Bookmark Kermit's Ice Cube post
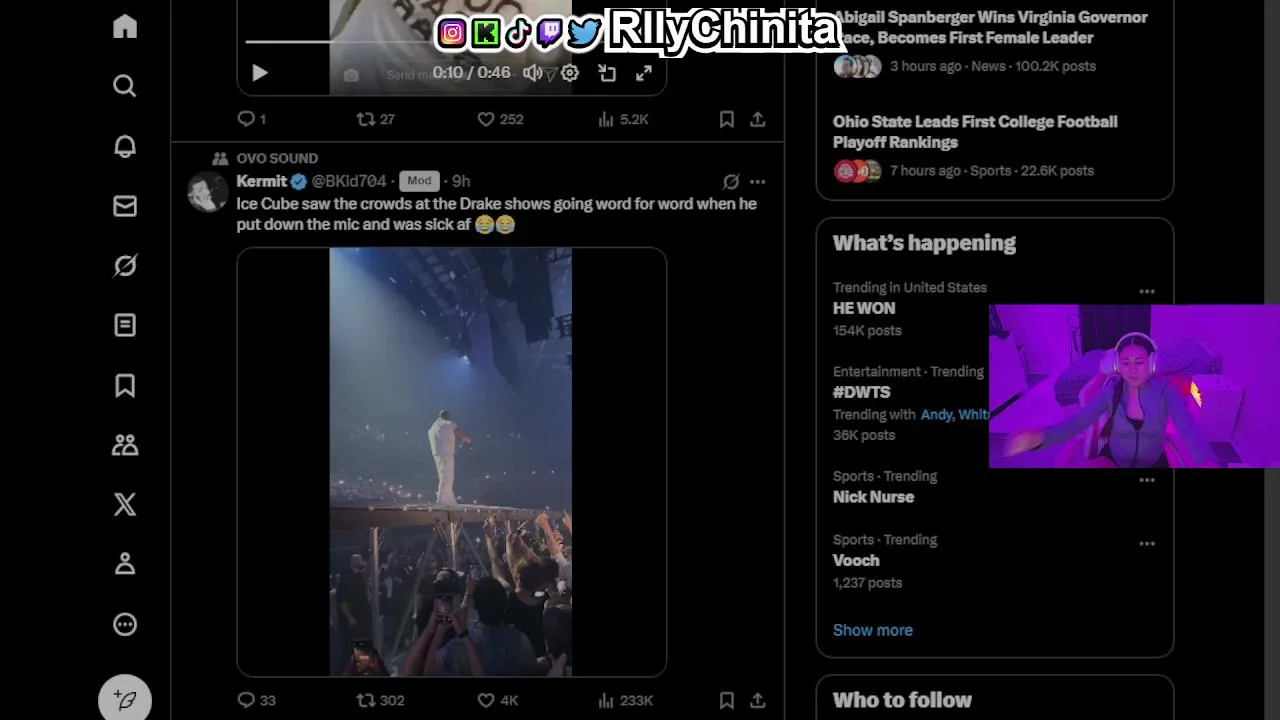The image size is (1280, 720). click(x=727, y=700)
